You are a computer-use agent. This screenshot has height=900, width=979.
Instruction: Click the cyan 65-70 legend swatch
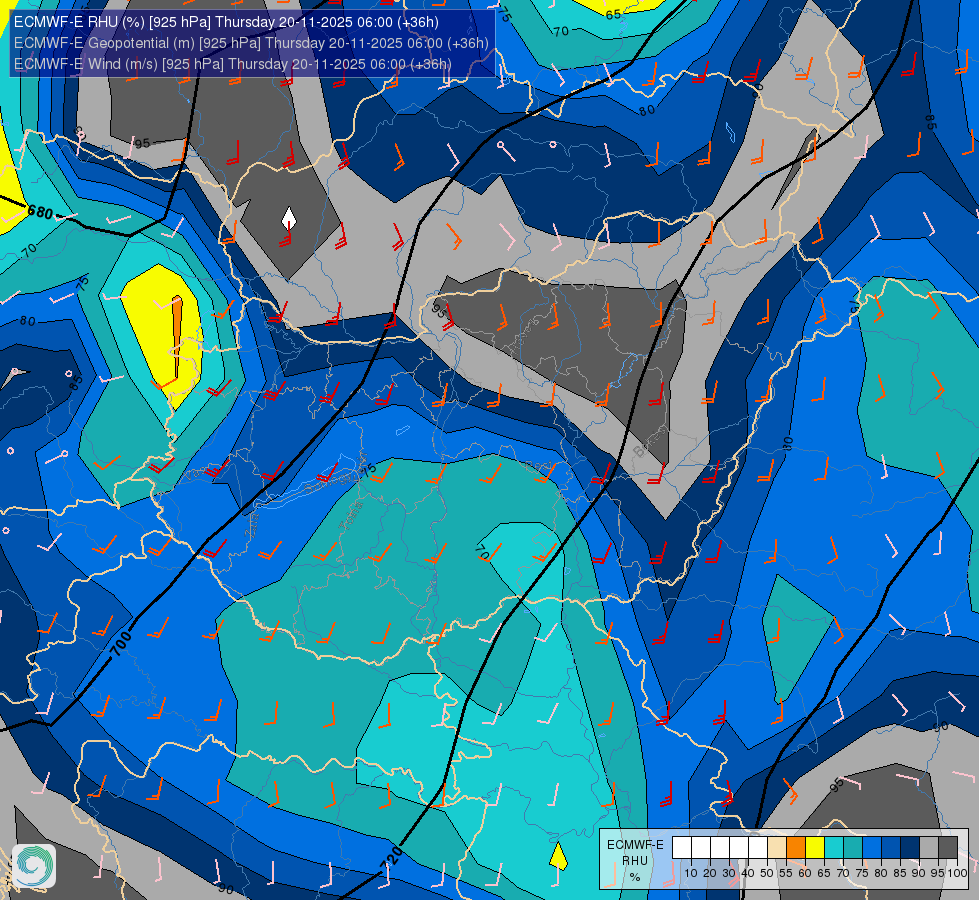(x=834, y=848)
